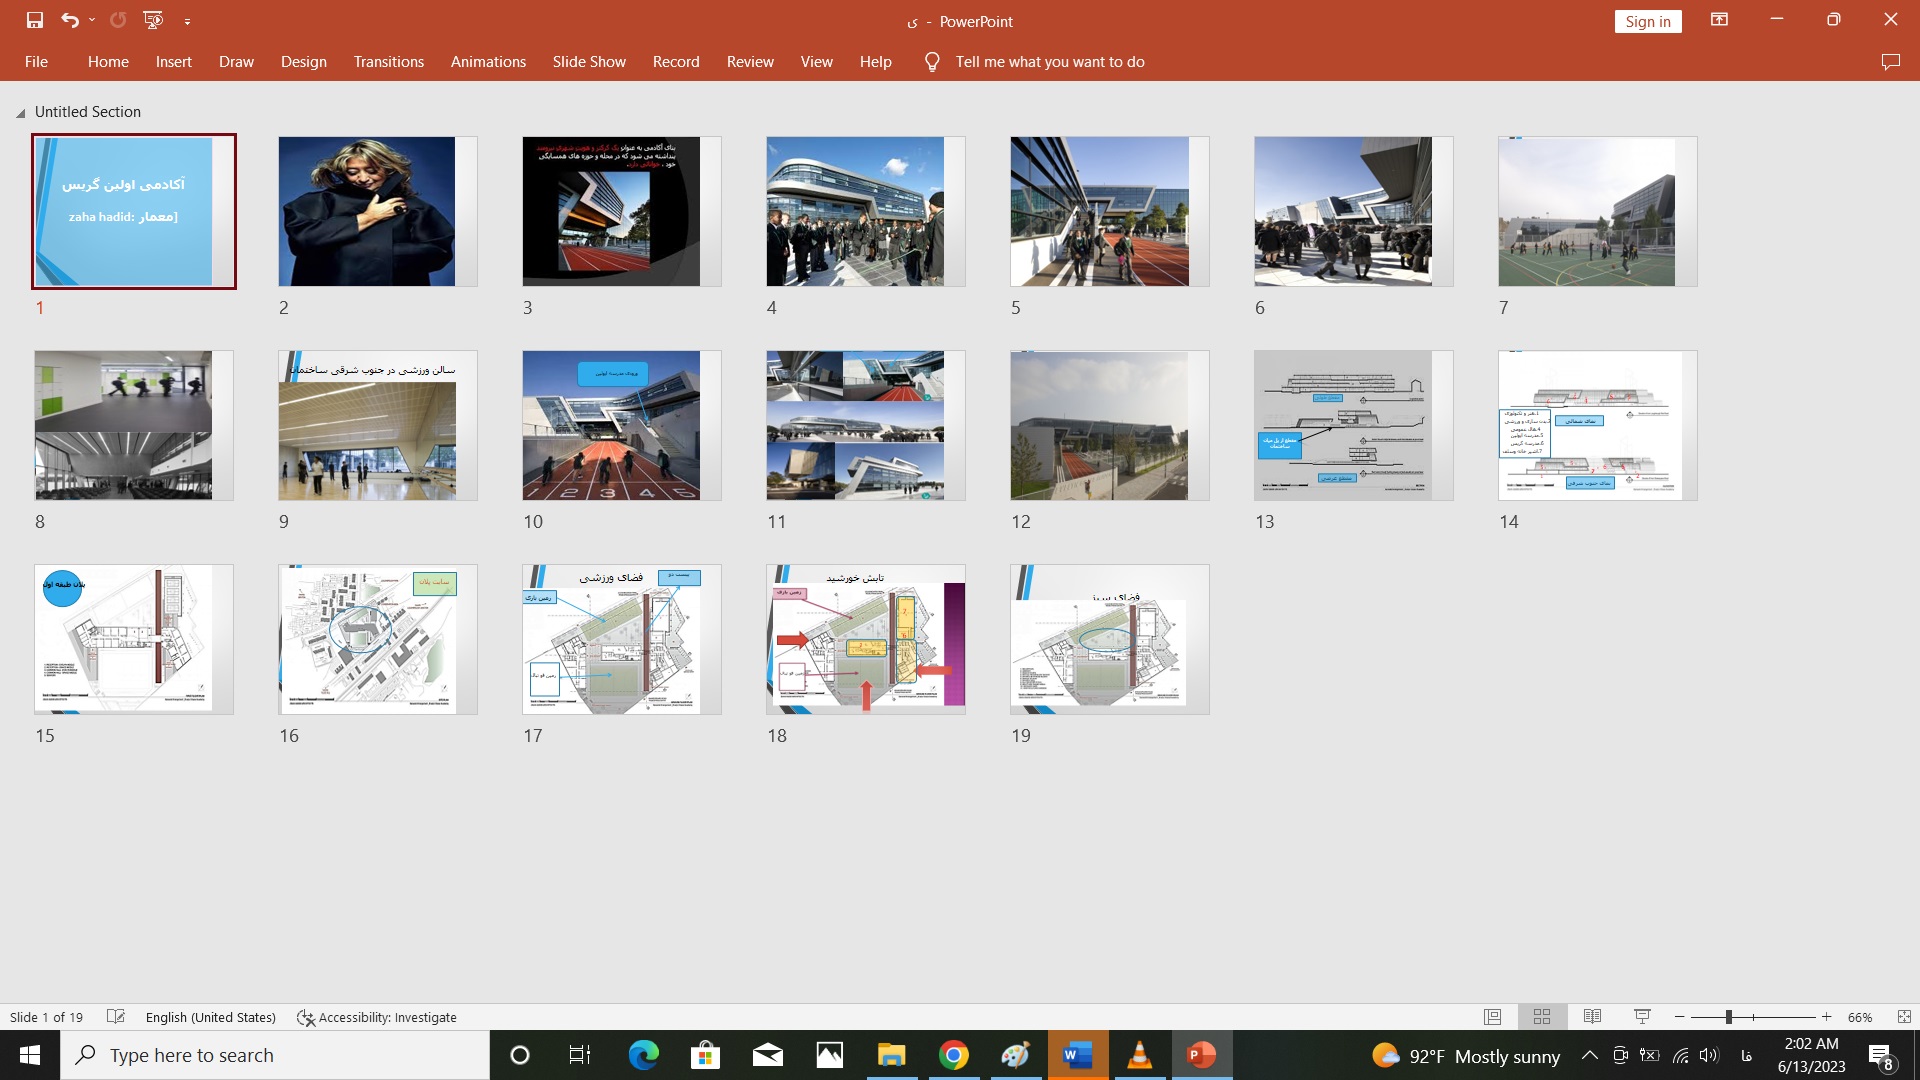Open the Undo history dropdown arrow

pos(92,20)
